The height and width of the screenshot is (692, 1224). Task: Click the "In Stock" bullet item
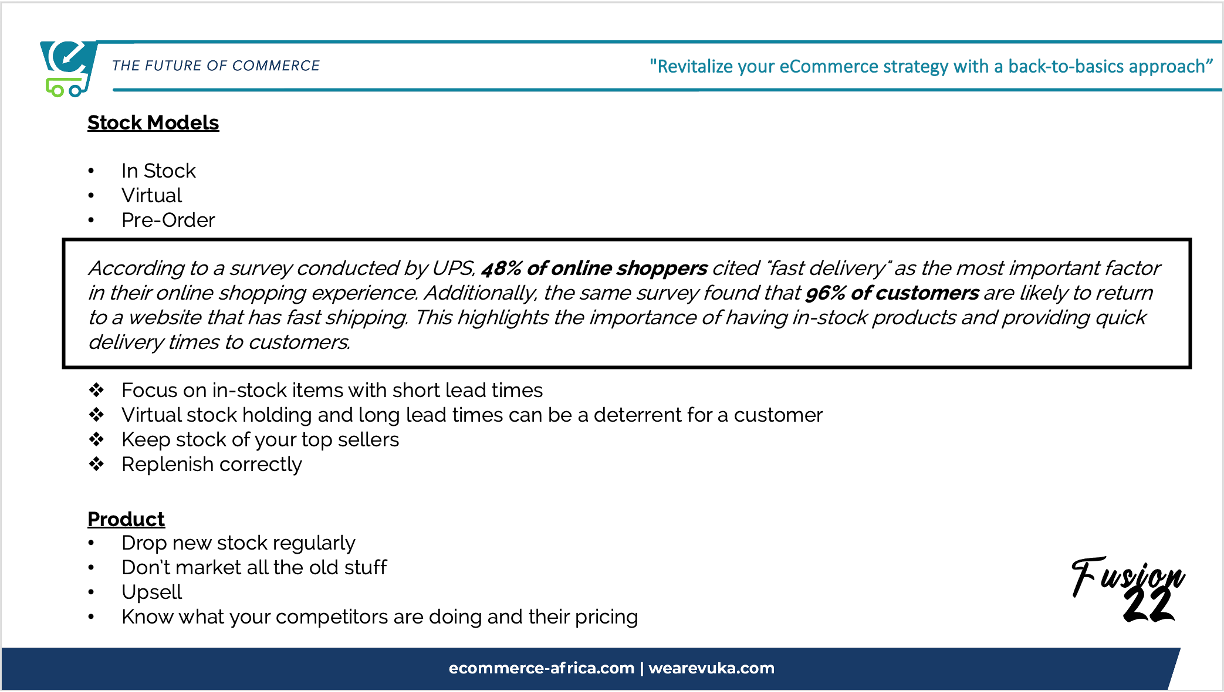(x=158, y=171)
